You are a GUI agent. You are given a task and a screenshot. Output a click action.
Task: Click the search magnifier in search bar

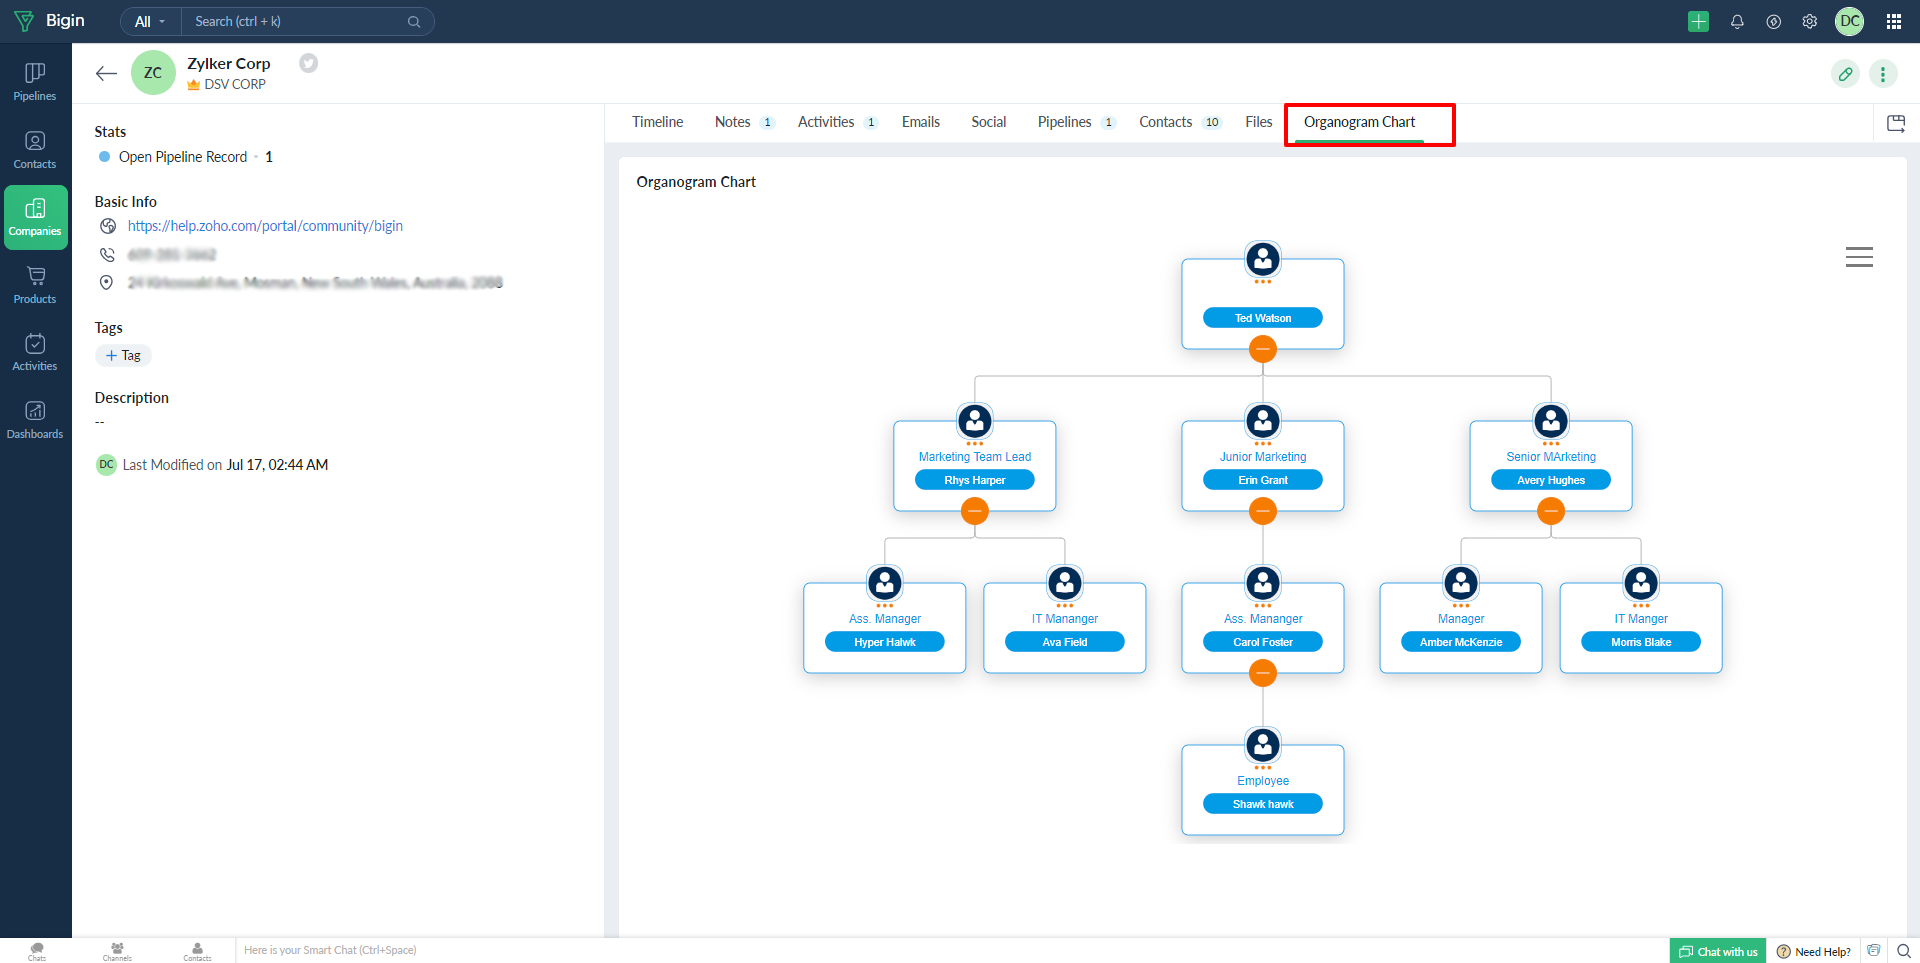coord(414,21)
